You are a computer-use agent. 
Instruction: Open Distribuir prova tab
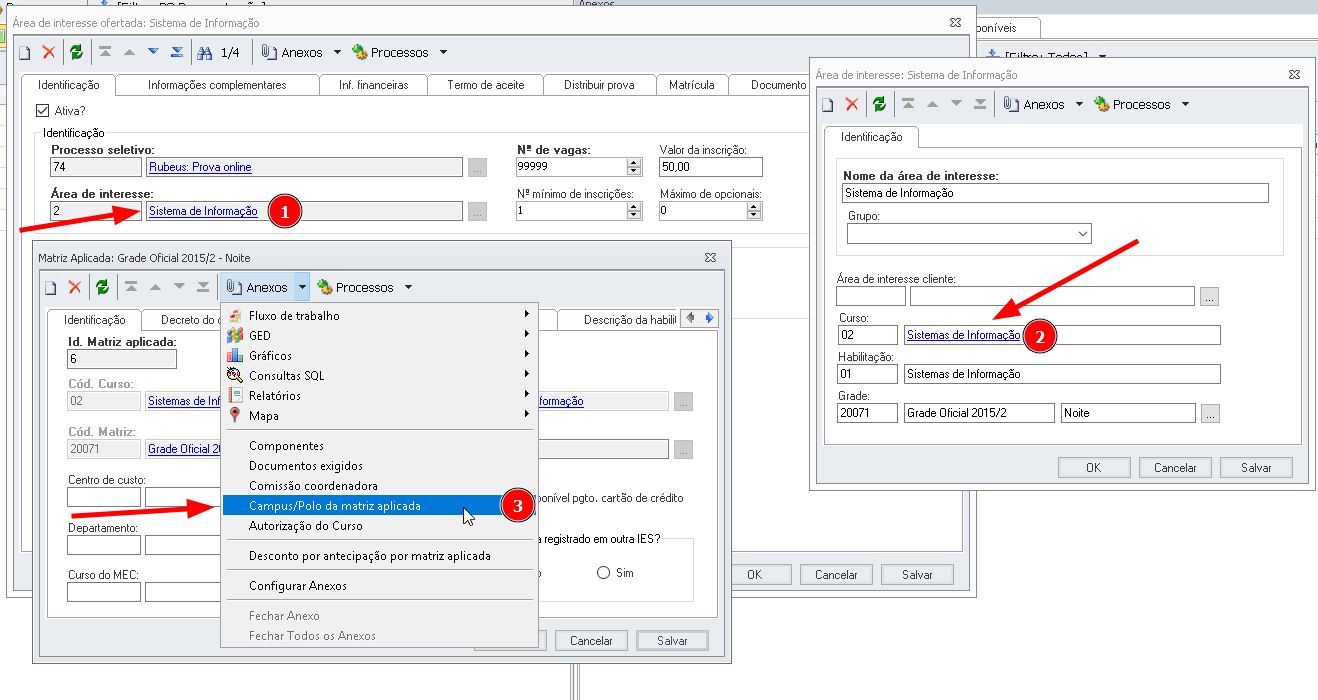click(599, 85)
